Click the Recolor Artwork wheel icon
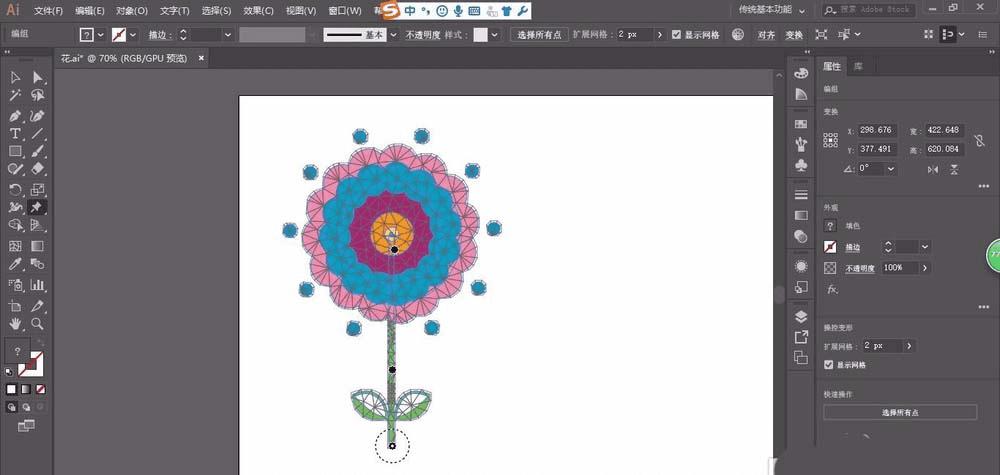 coord(738,34)
